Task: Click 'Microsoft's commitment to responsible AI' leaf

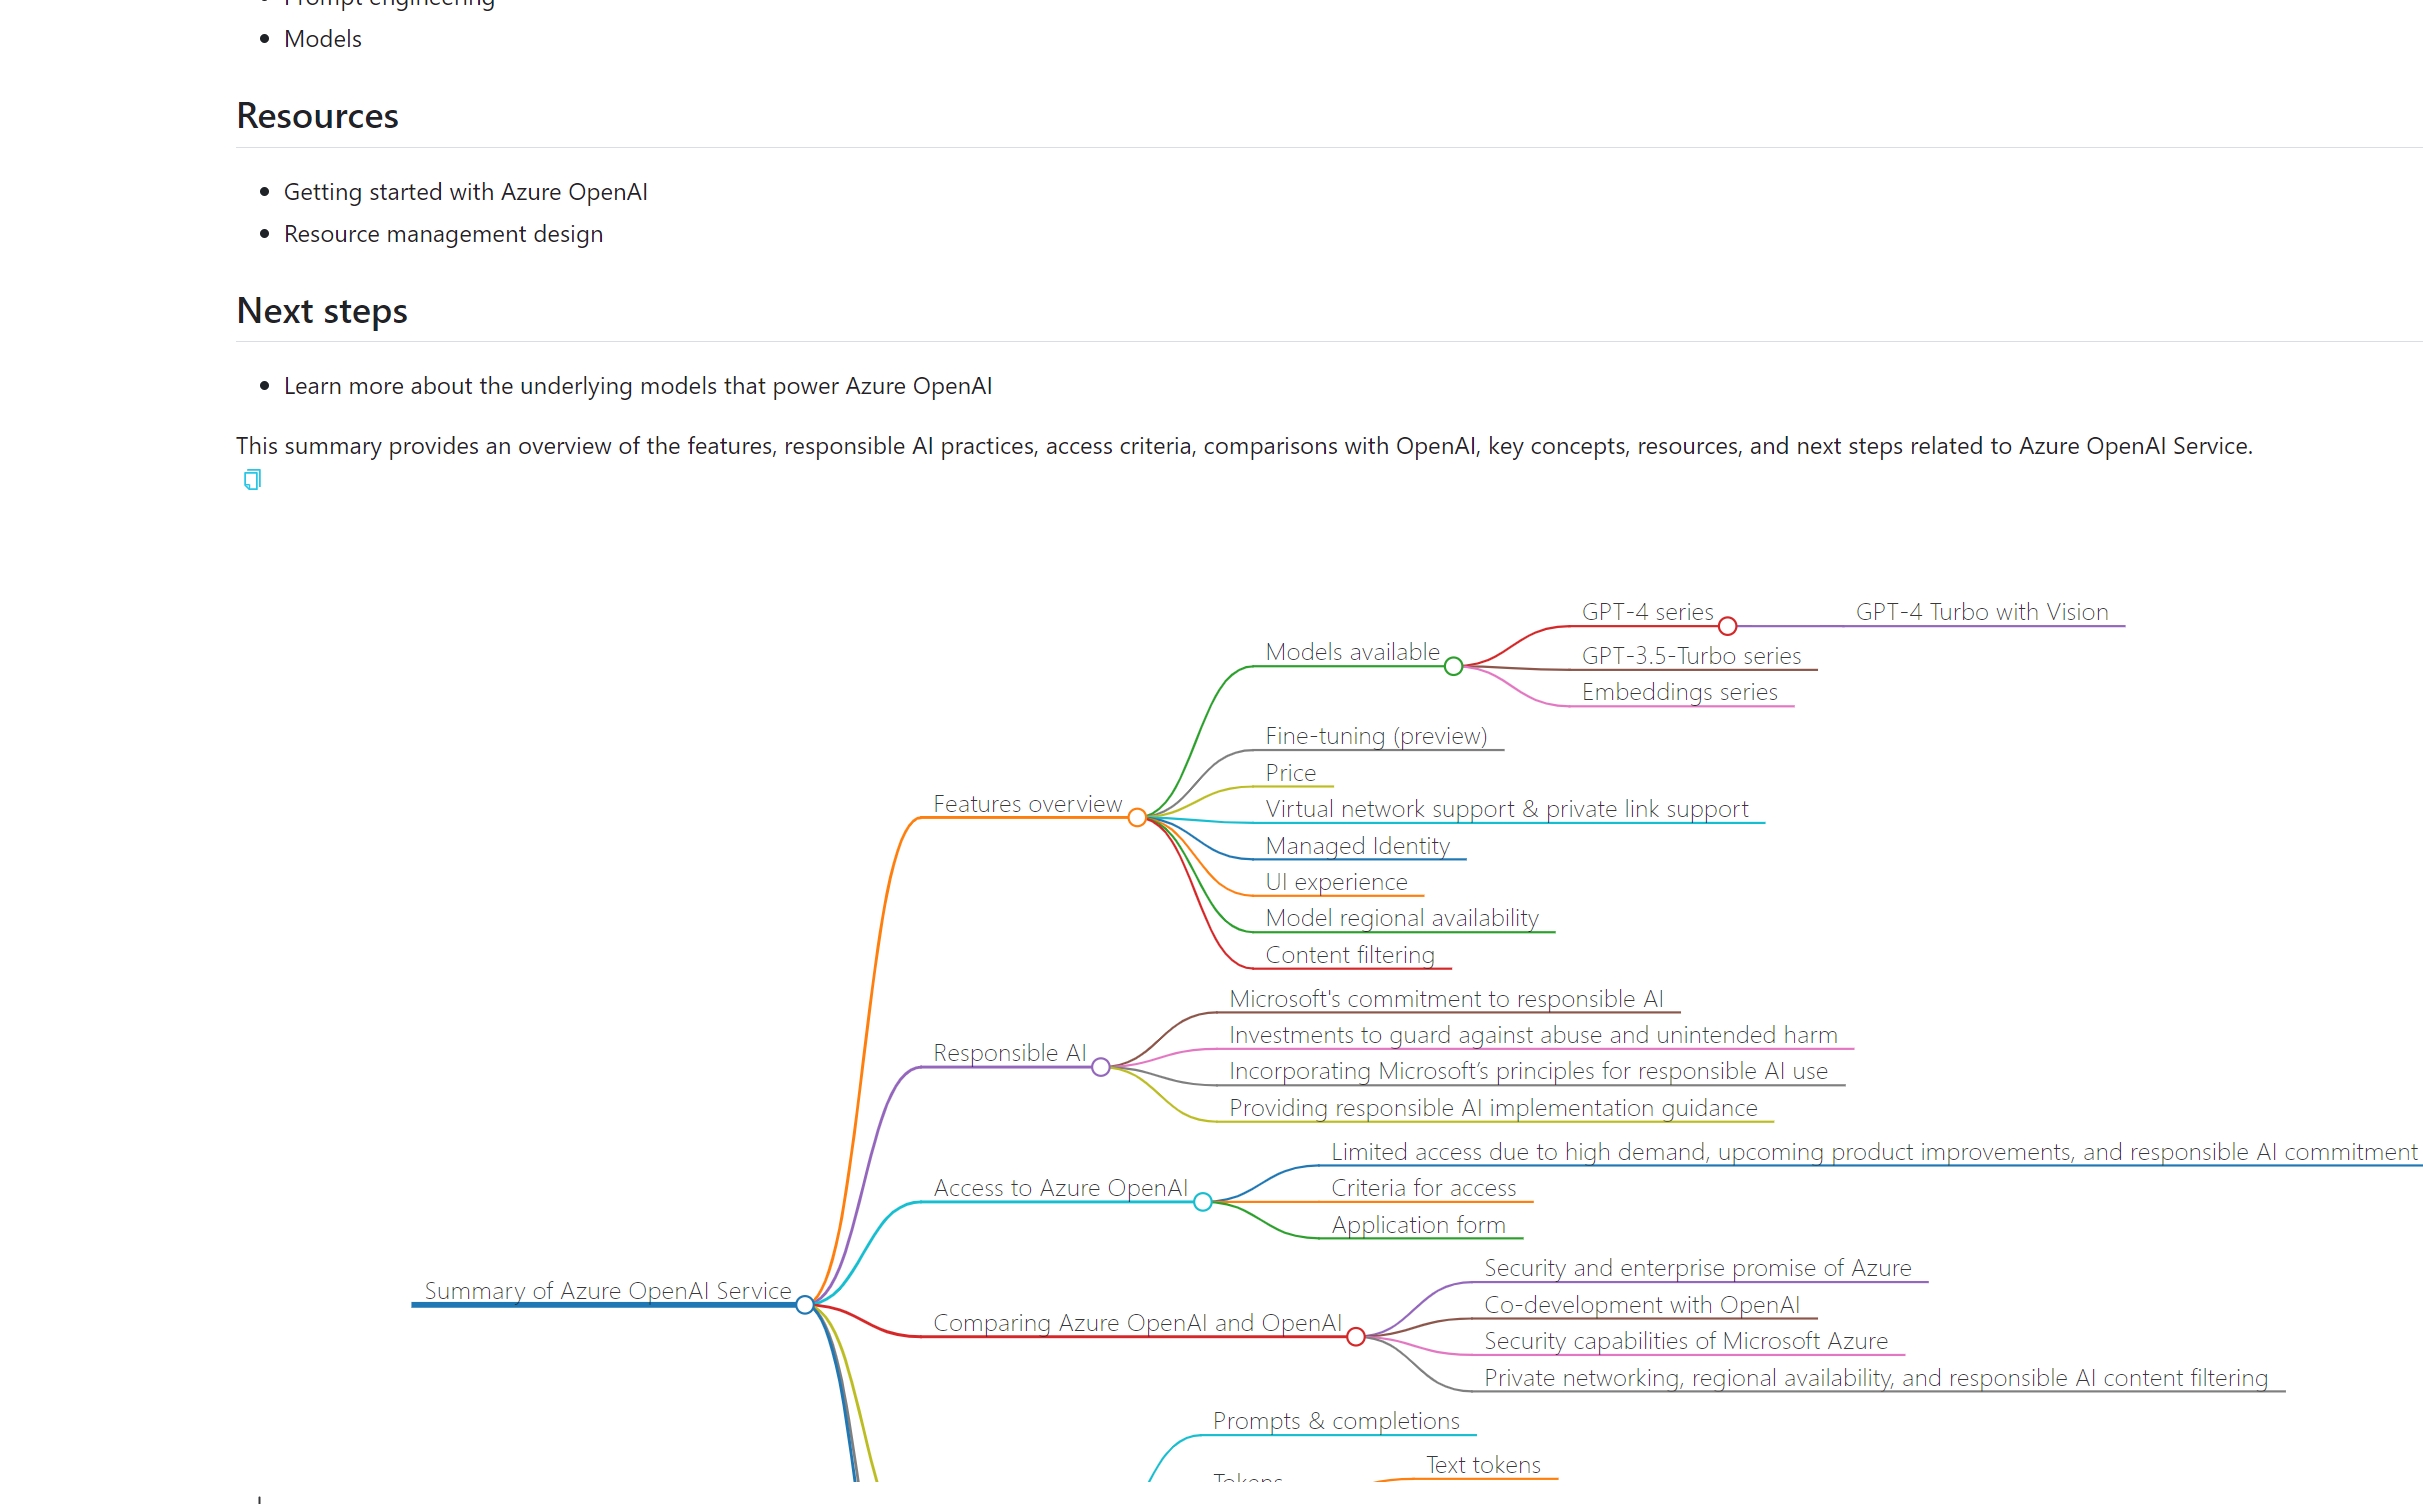Action: point(1446,999)
